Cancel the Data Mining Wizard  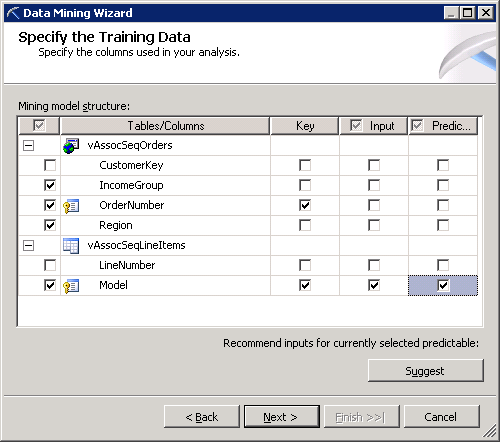tap(442, 417)
